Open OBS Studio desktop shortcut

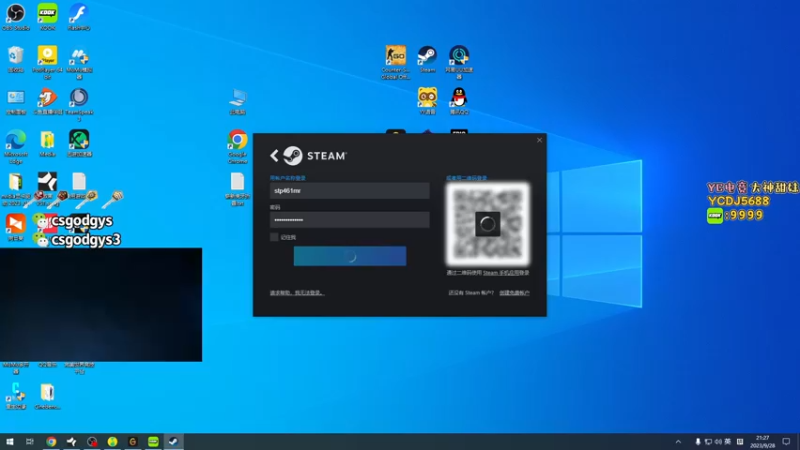16,17
